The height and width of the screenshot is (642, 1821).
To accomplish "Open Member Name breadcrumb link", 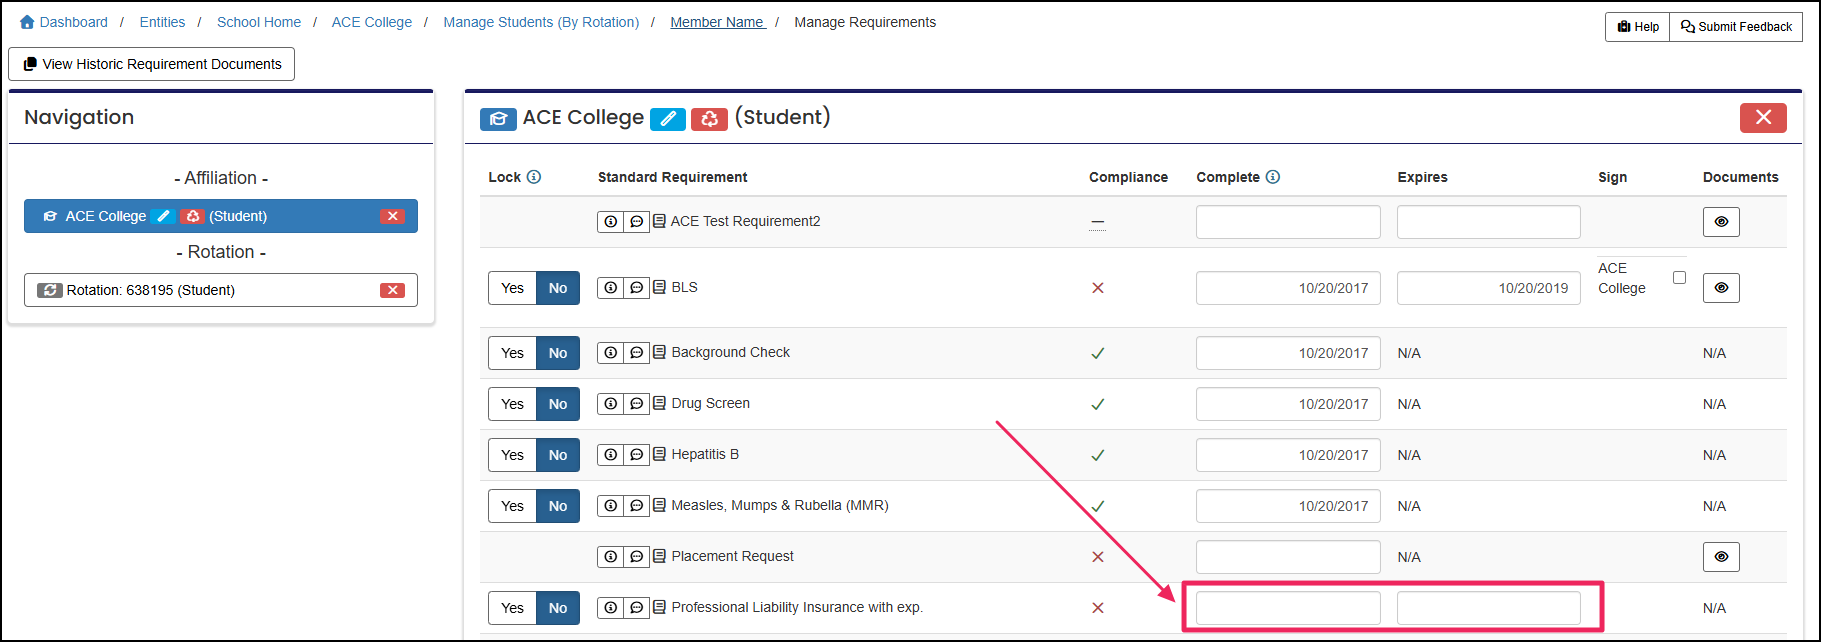I will click(x=718, y=22).
